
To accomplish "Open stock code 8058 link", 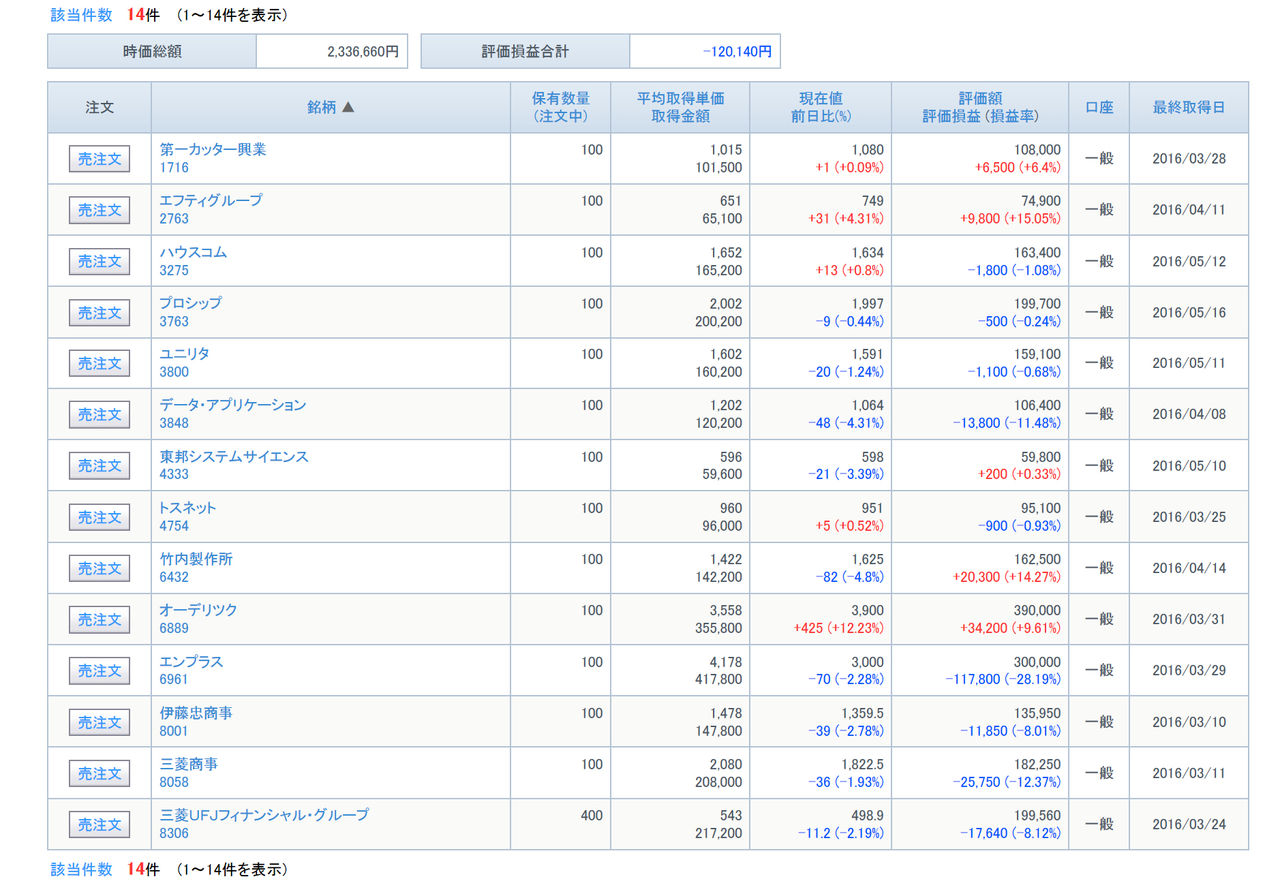I will 174,783.
